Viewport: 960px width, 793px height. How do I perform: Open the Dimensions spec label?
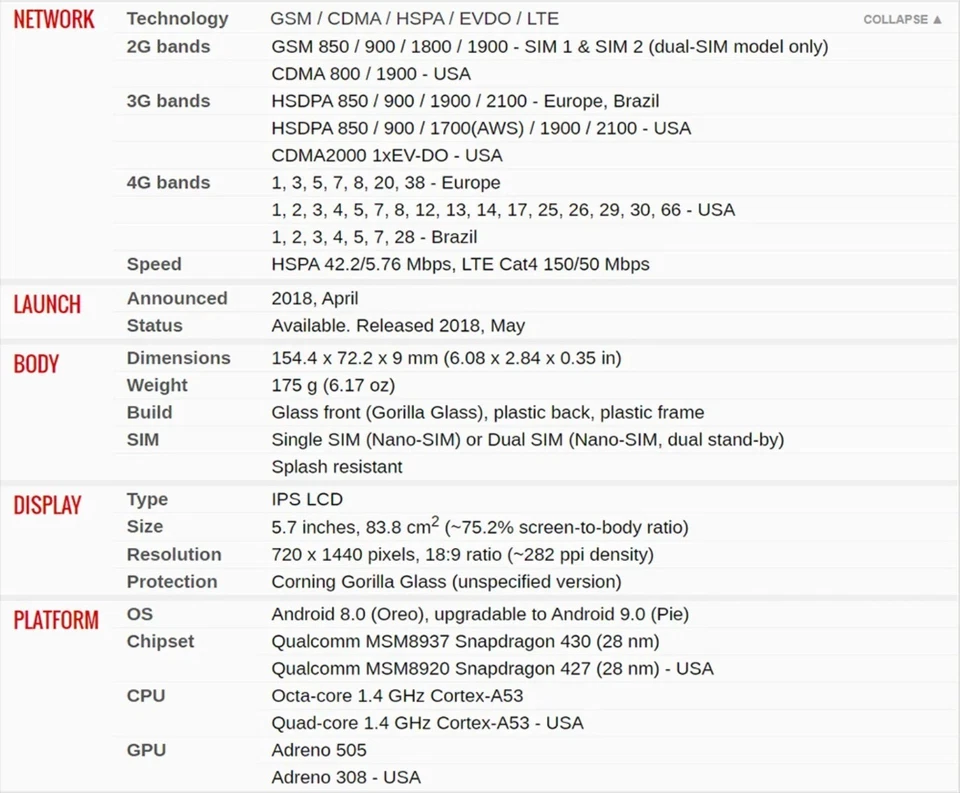178,358
